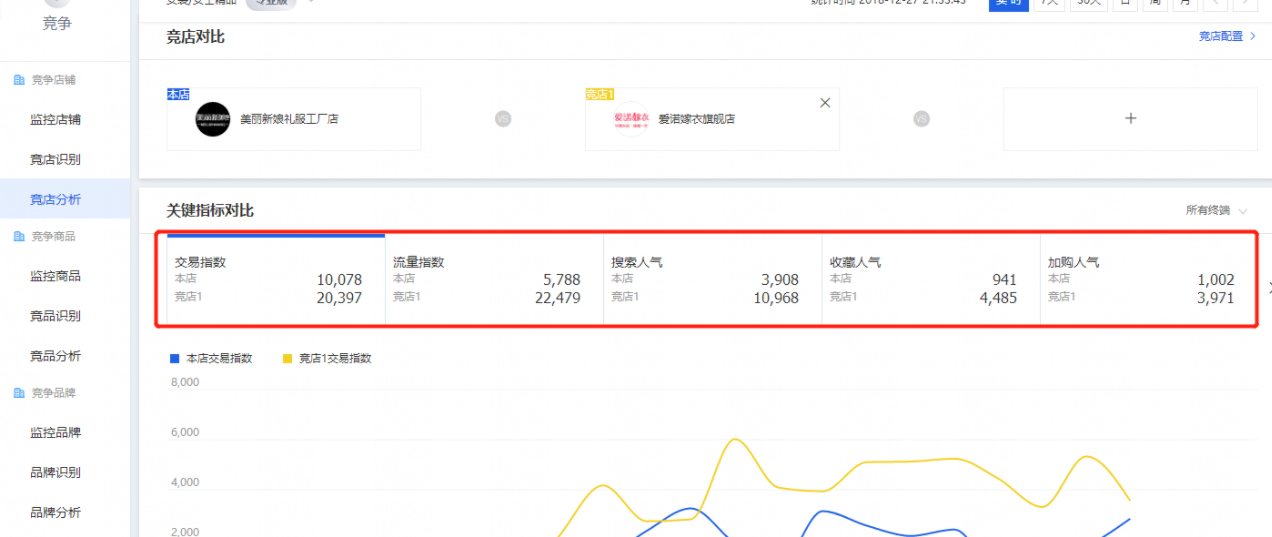The image size is (1272, 537).
Task: Click the 爱诺嫁衣旗舰店 shop name
Action: click(696, 119)
